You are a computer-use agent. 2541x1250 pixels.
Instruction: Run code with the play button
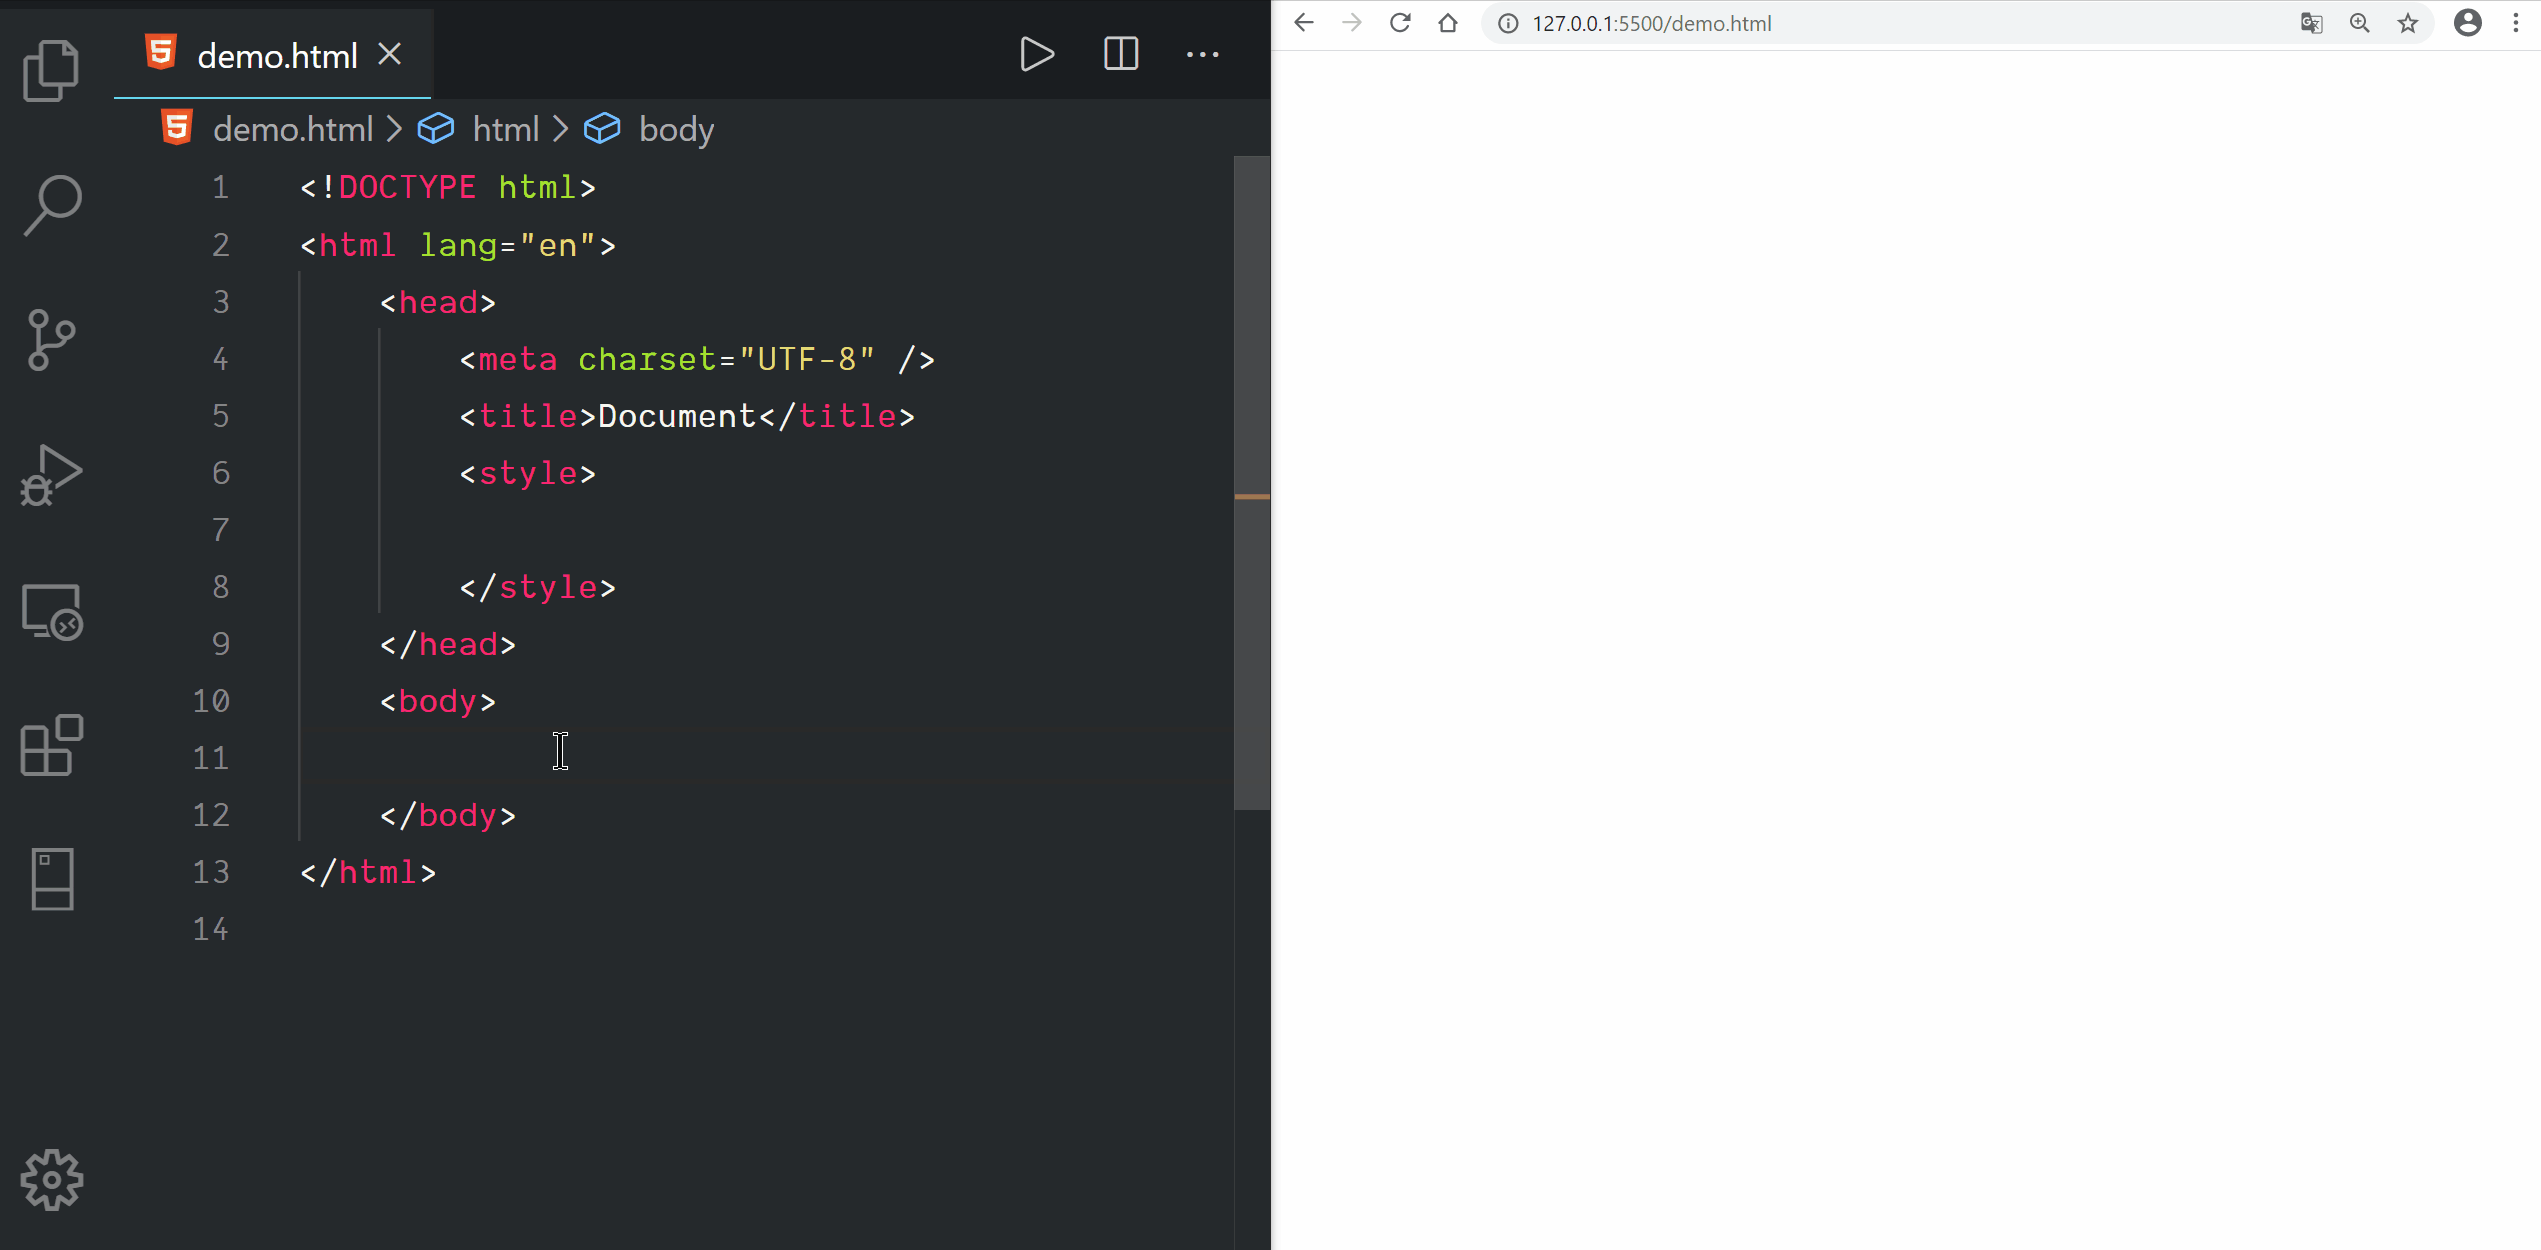1036,54
